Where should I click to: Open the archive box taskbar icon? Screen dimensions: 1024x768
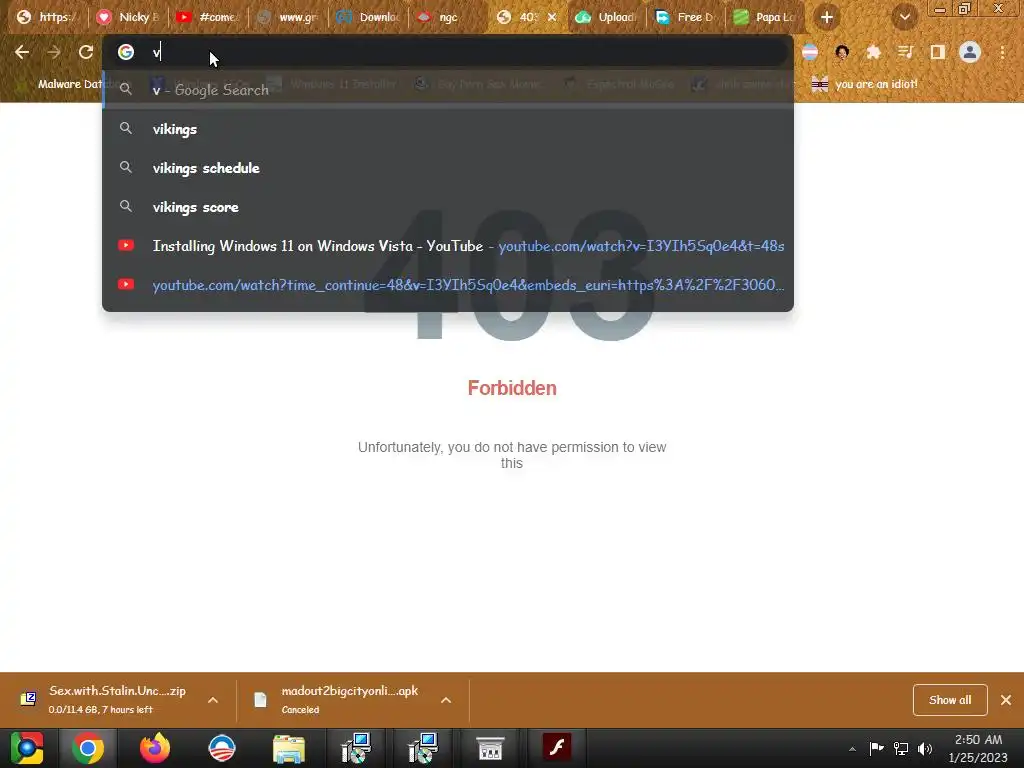pos(490,748)
